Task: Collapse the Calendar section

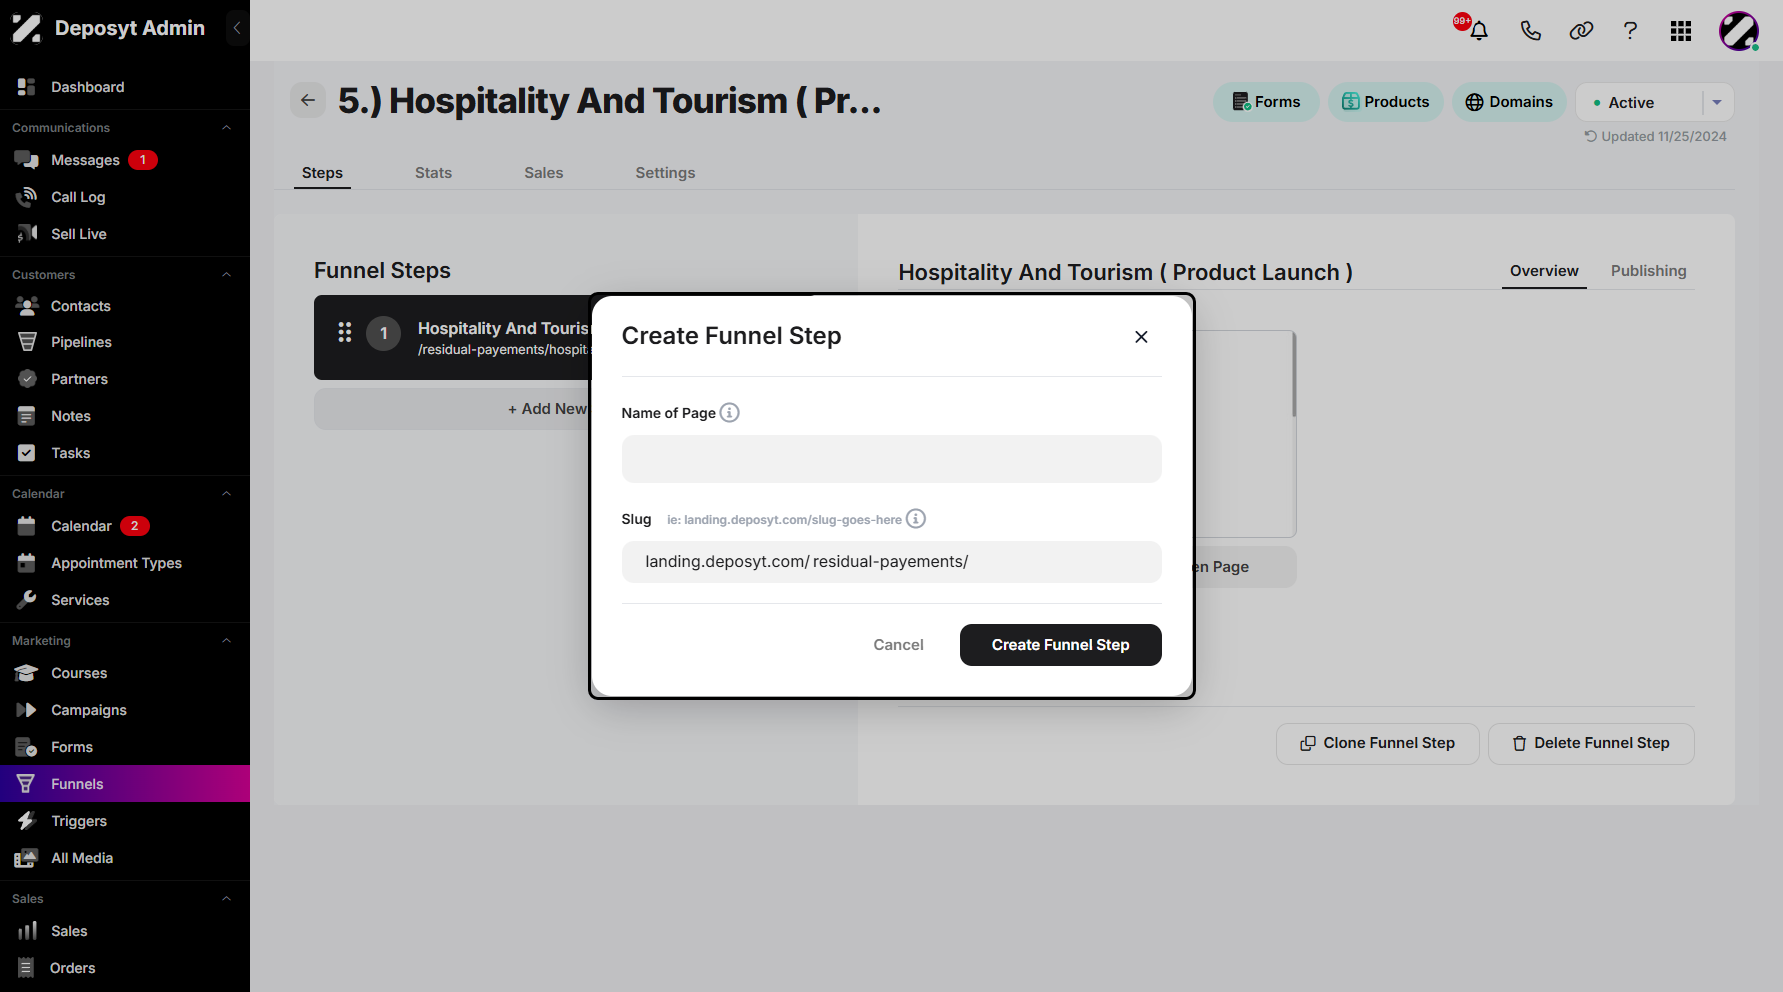Action: (227, 494)
